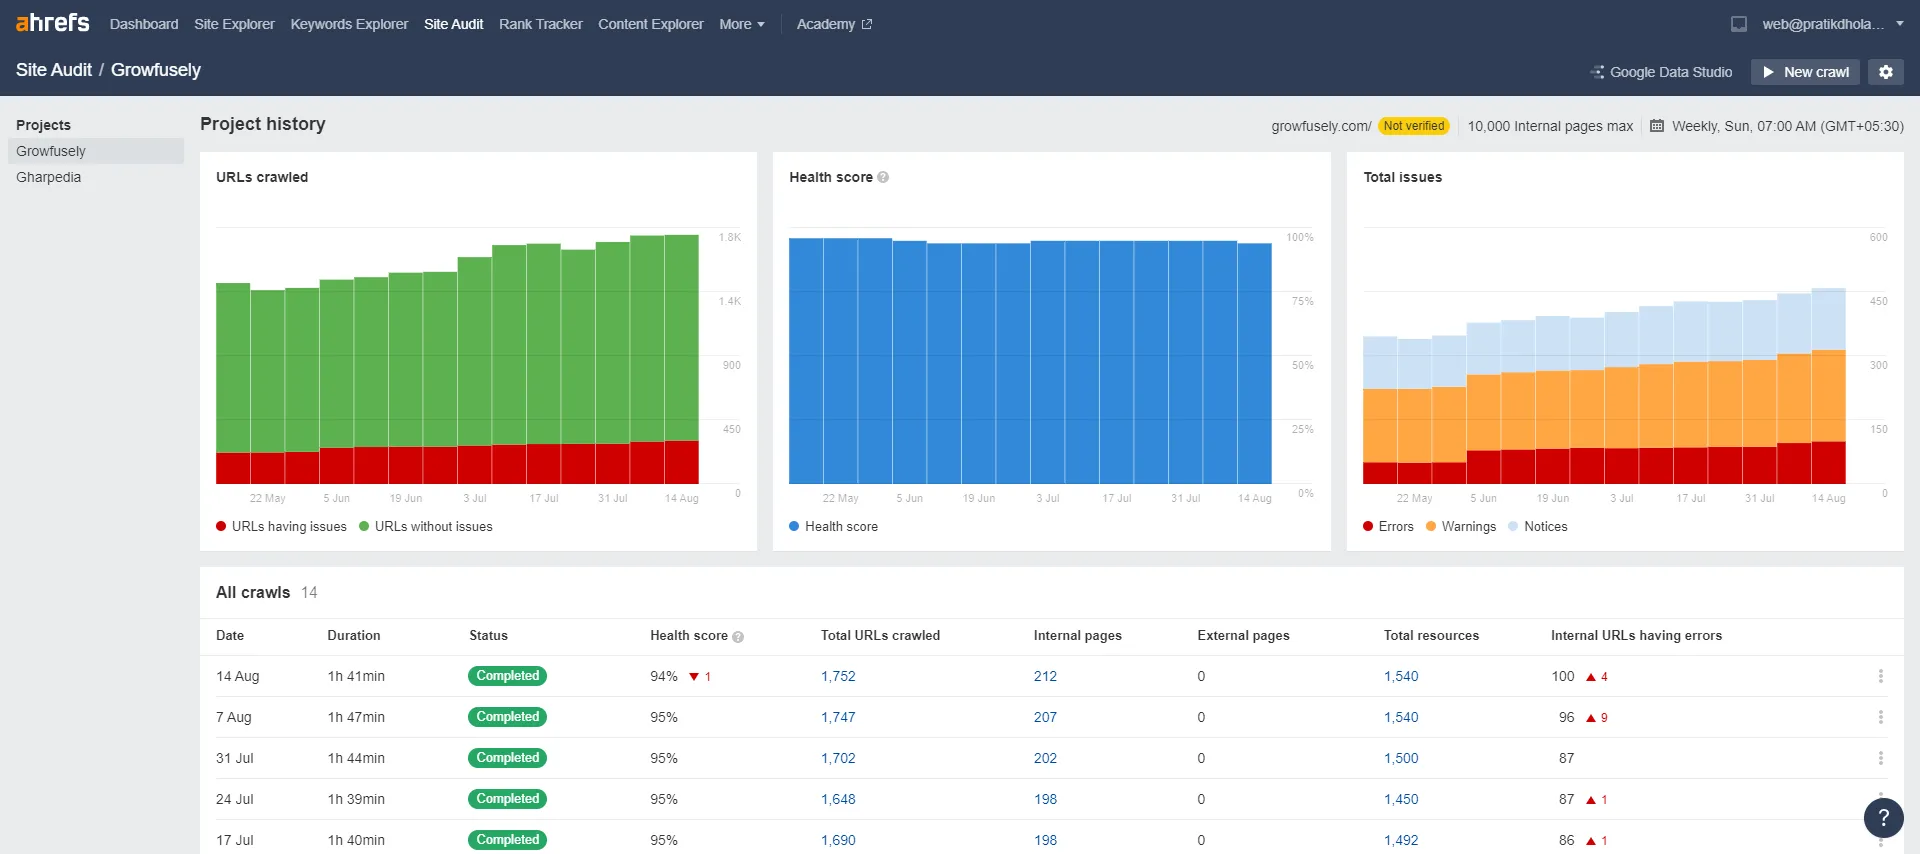Viewport: 1920px width, 854px height.
Task: Toggle URLs having issues legend
Action: coord(281,527)
